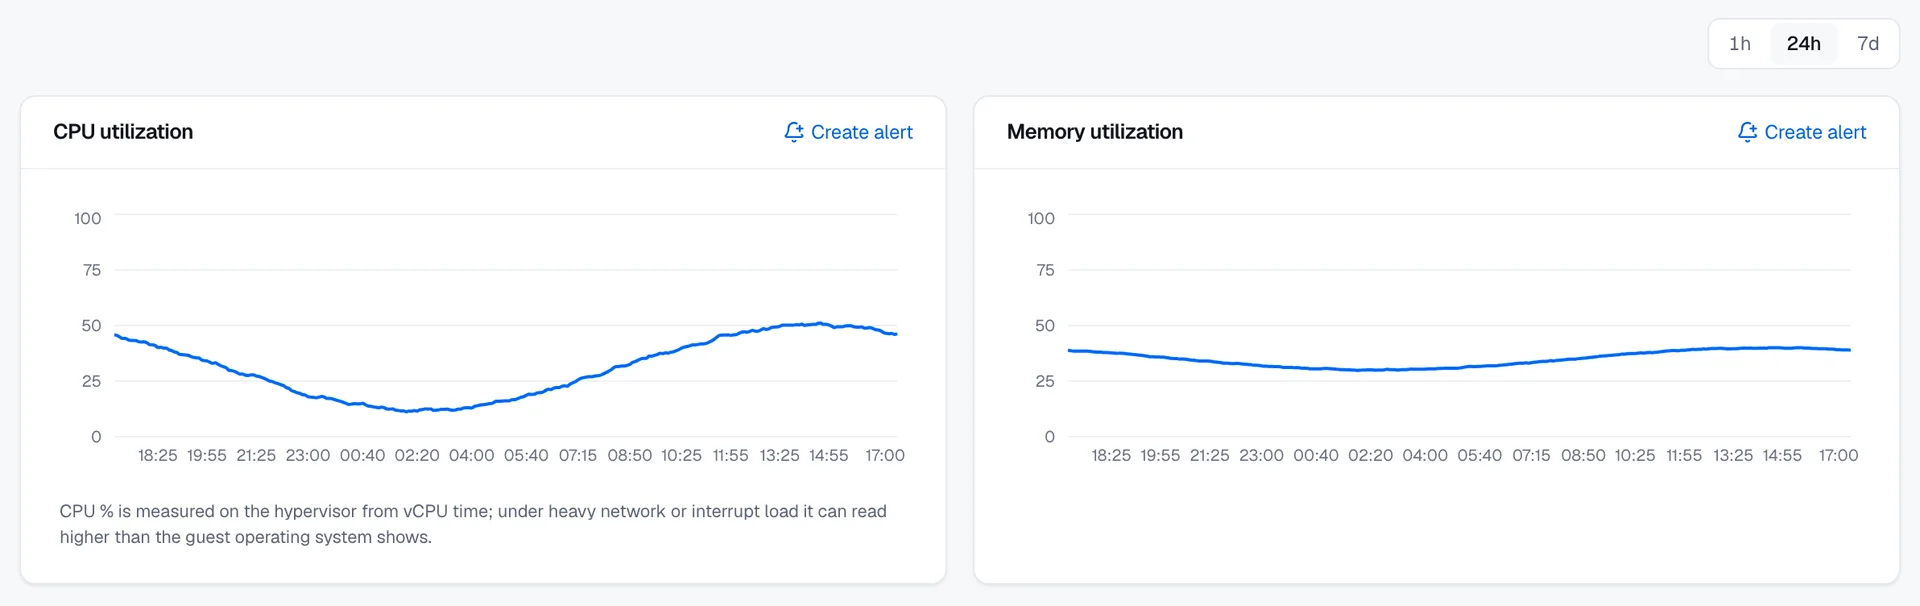This screenshot has width=1920, height=606.
Task: Click bell icon in CPU utilization card
Action: pyautogui.click(x=794, y=132)
